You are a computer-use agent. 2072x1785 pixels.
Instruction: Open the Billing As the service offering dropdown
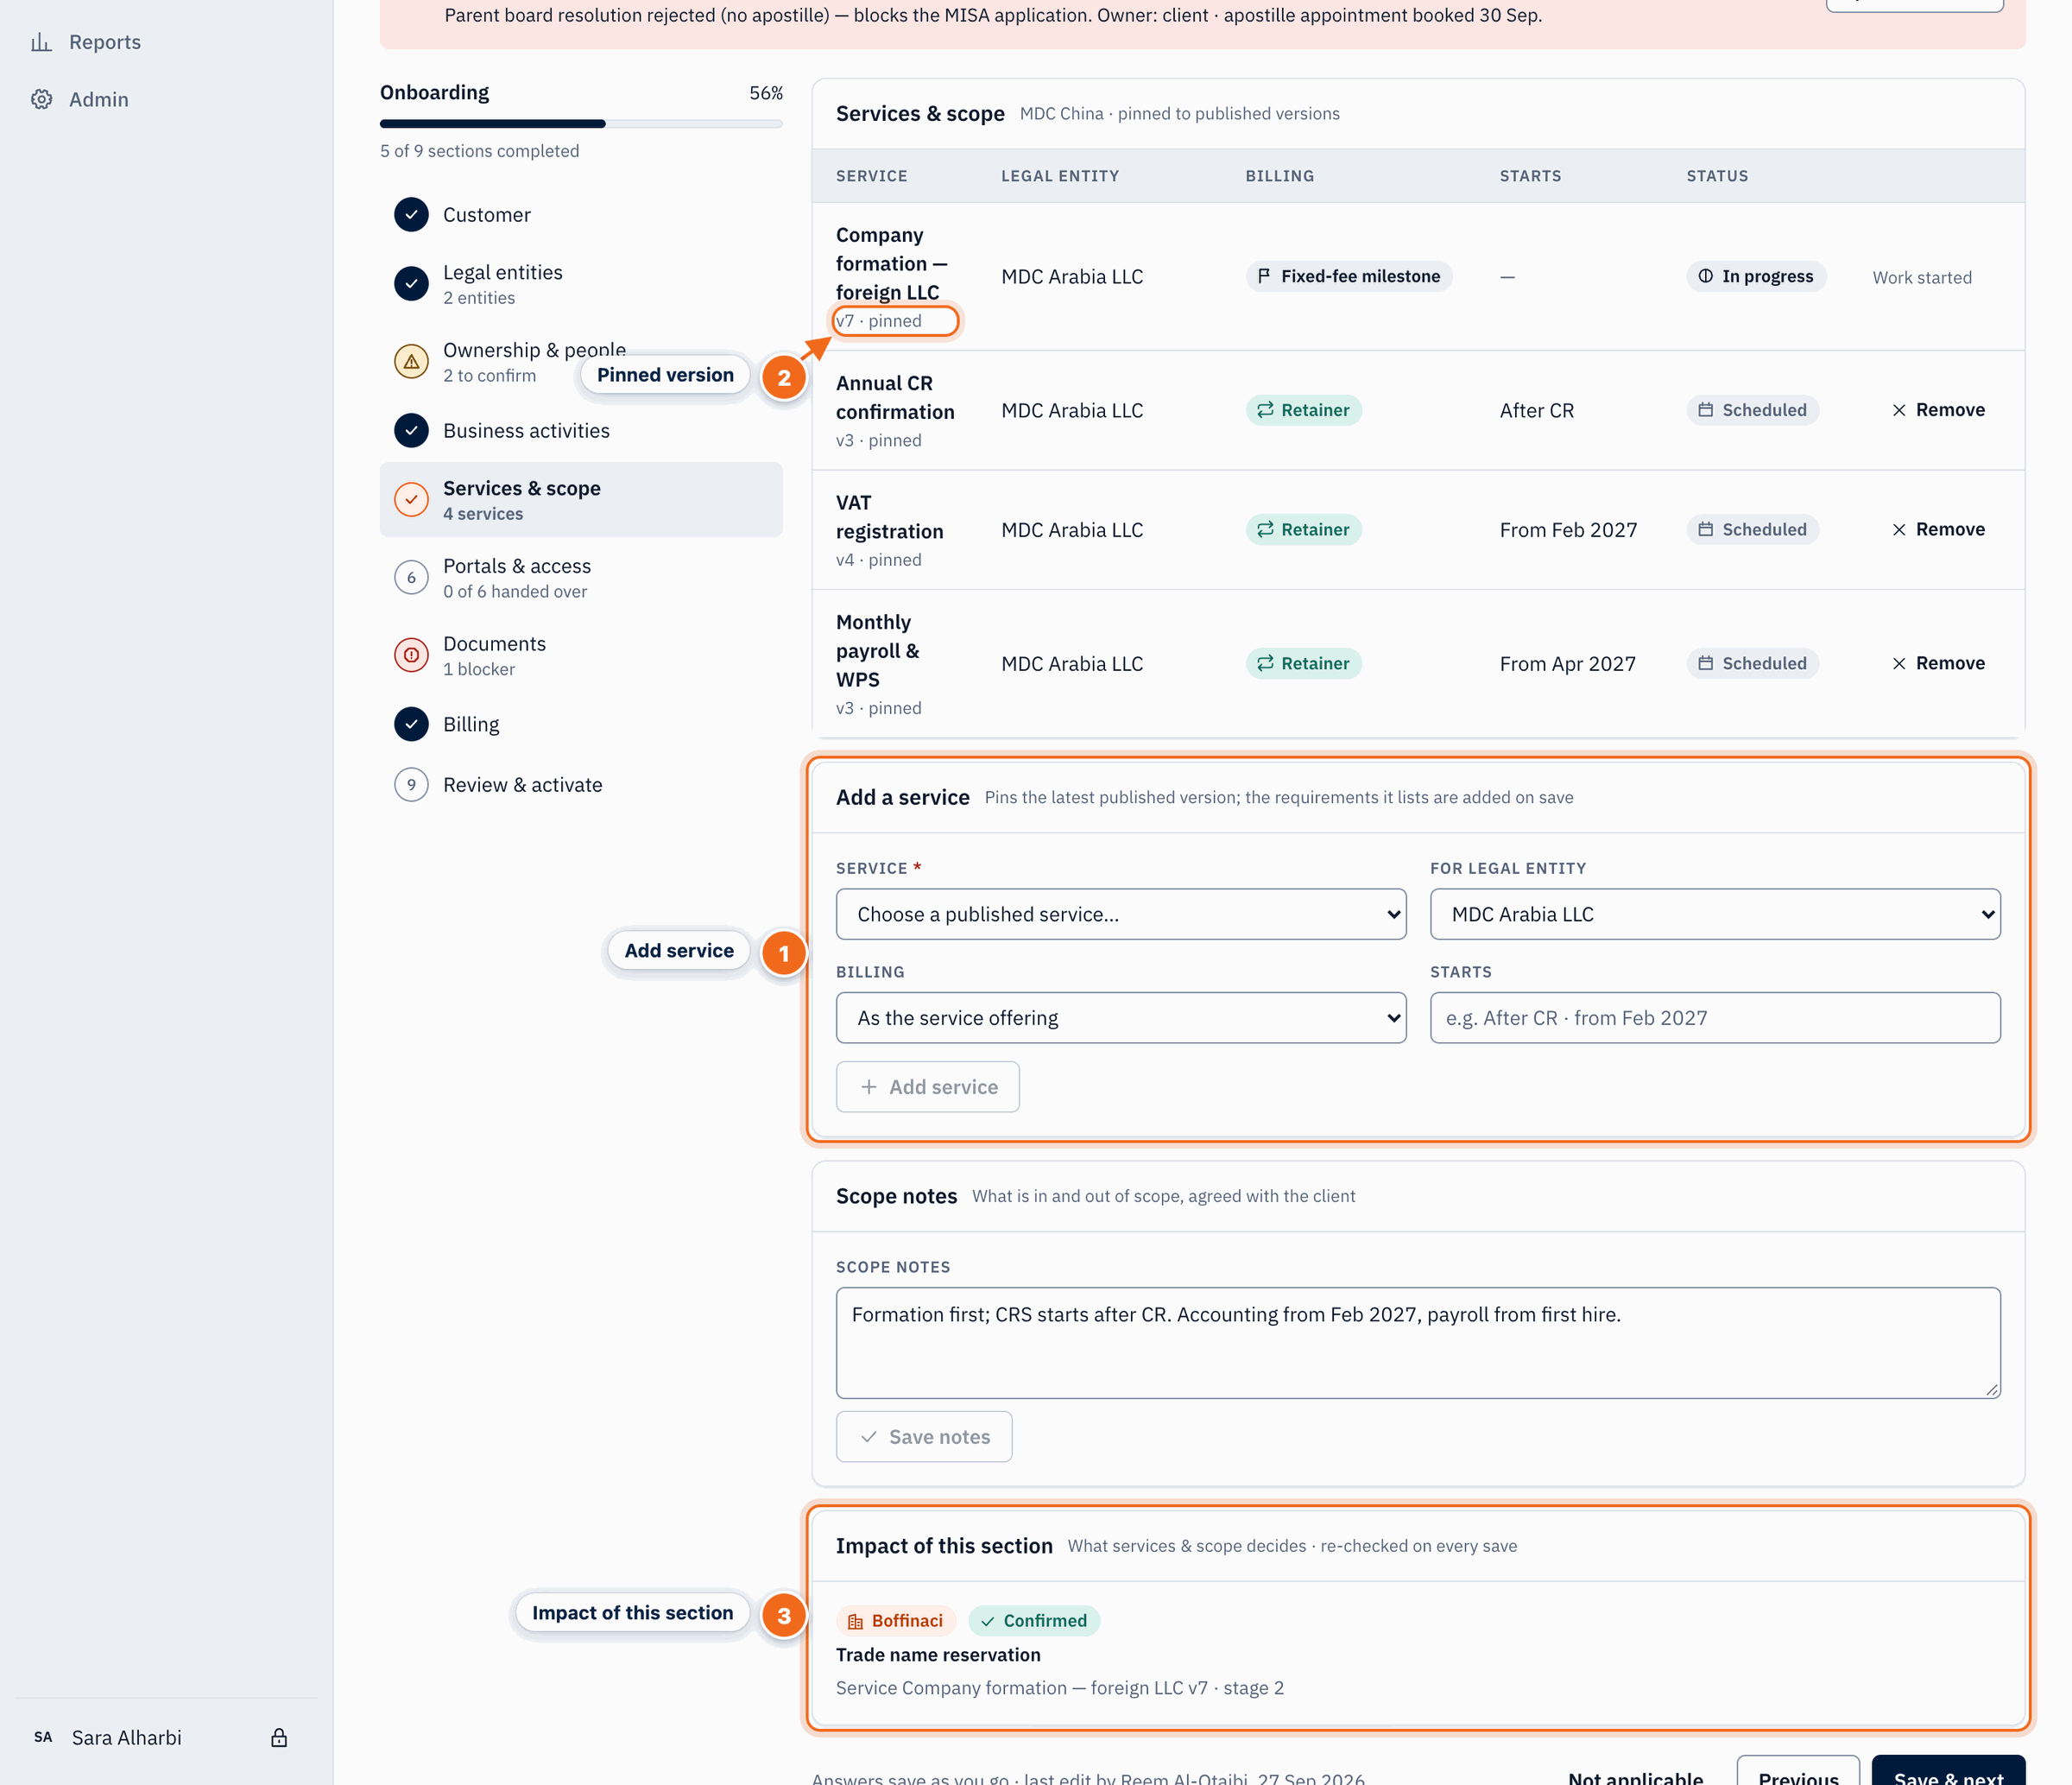(x=1121, y=1018)
